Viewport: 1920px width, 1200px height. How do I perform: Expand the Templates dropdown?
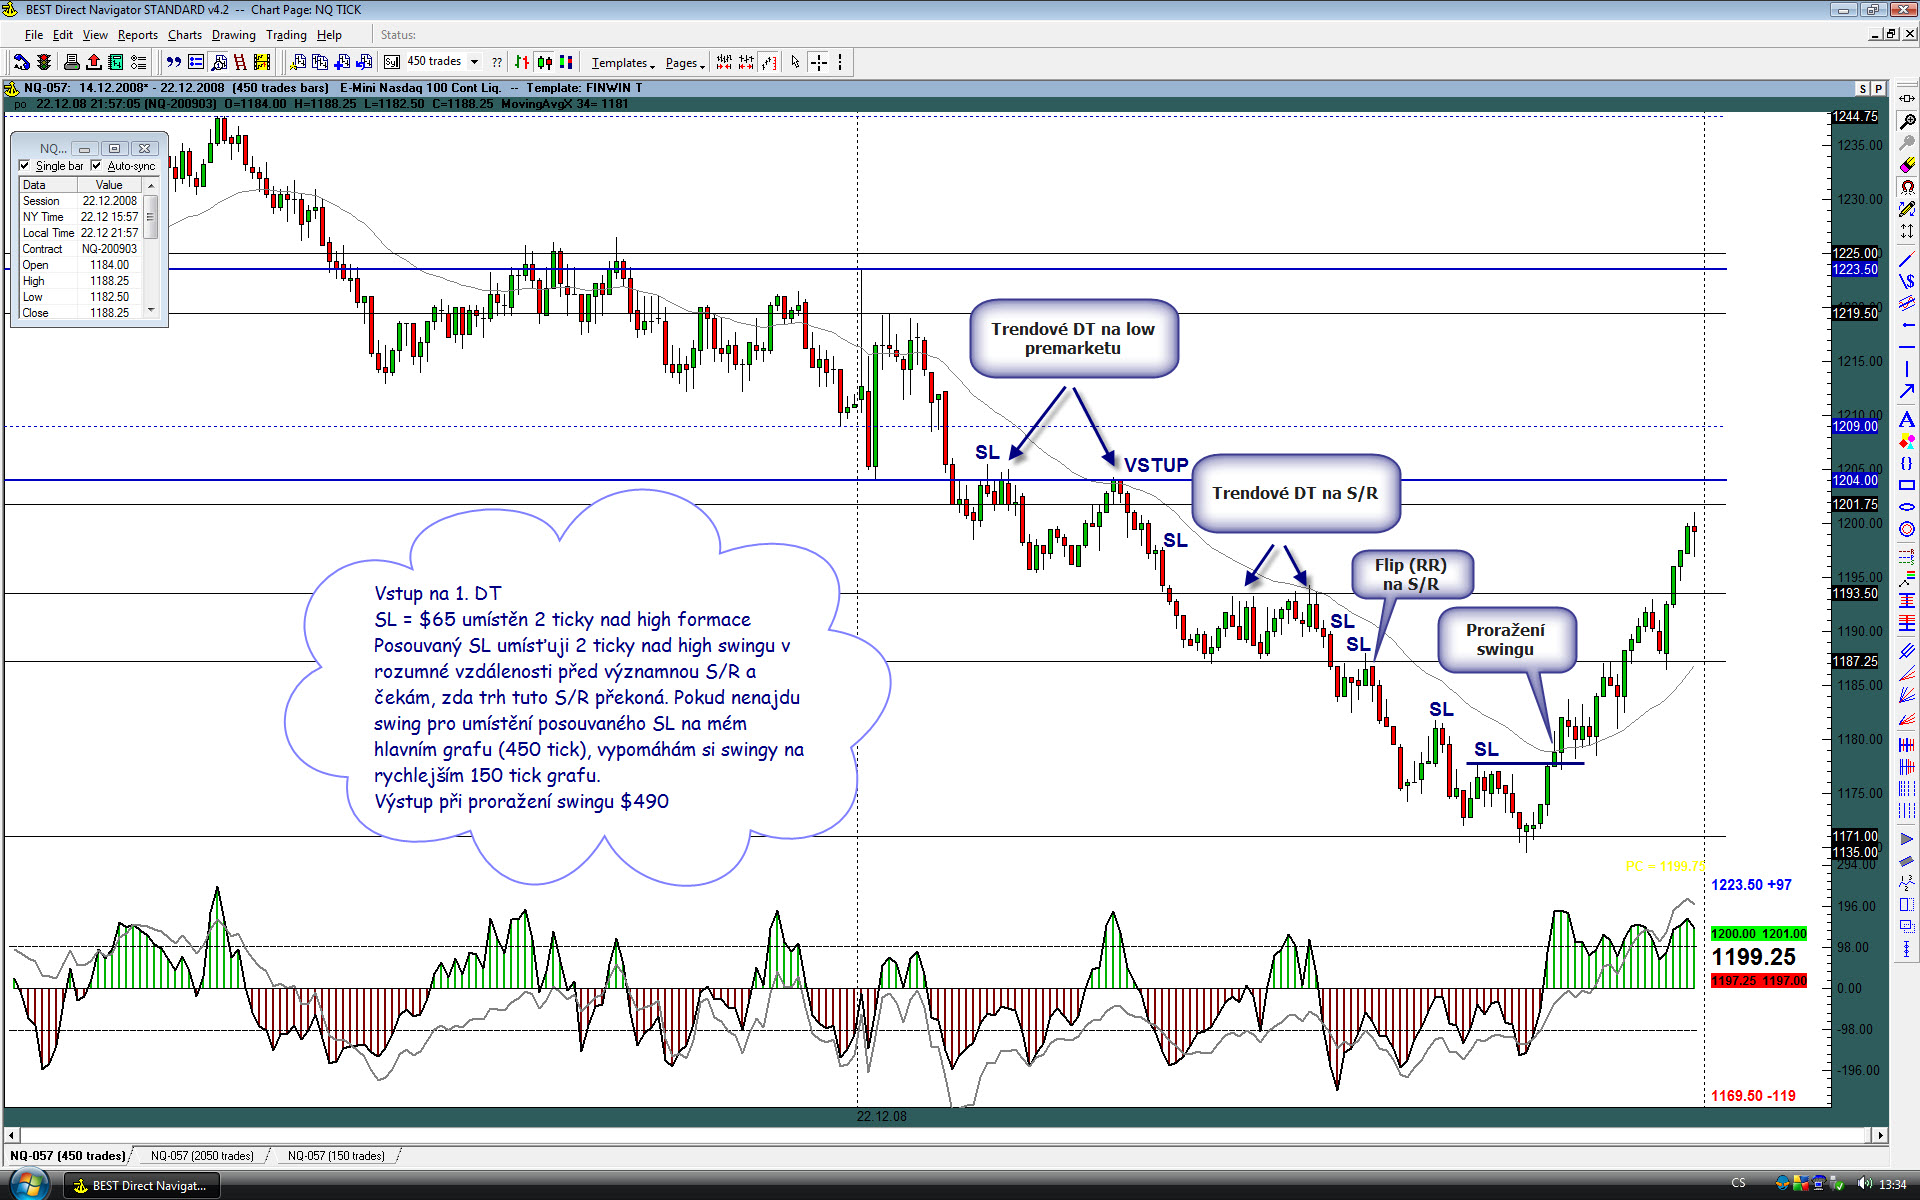point(622,63)
